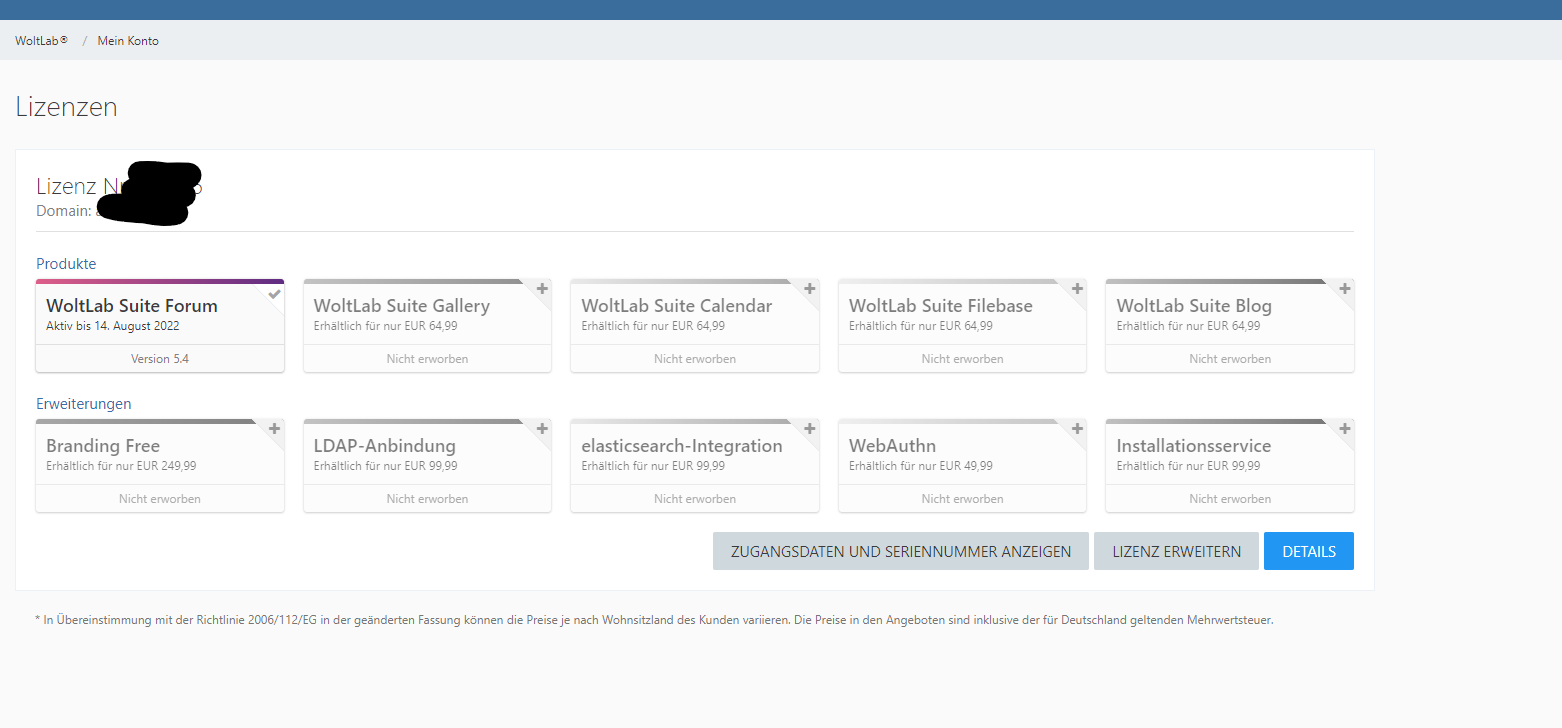Select the WoltLab Suite Forum product title
Screen dimensions: 1562x728
click(x=132, y=306)
